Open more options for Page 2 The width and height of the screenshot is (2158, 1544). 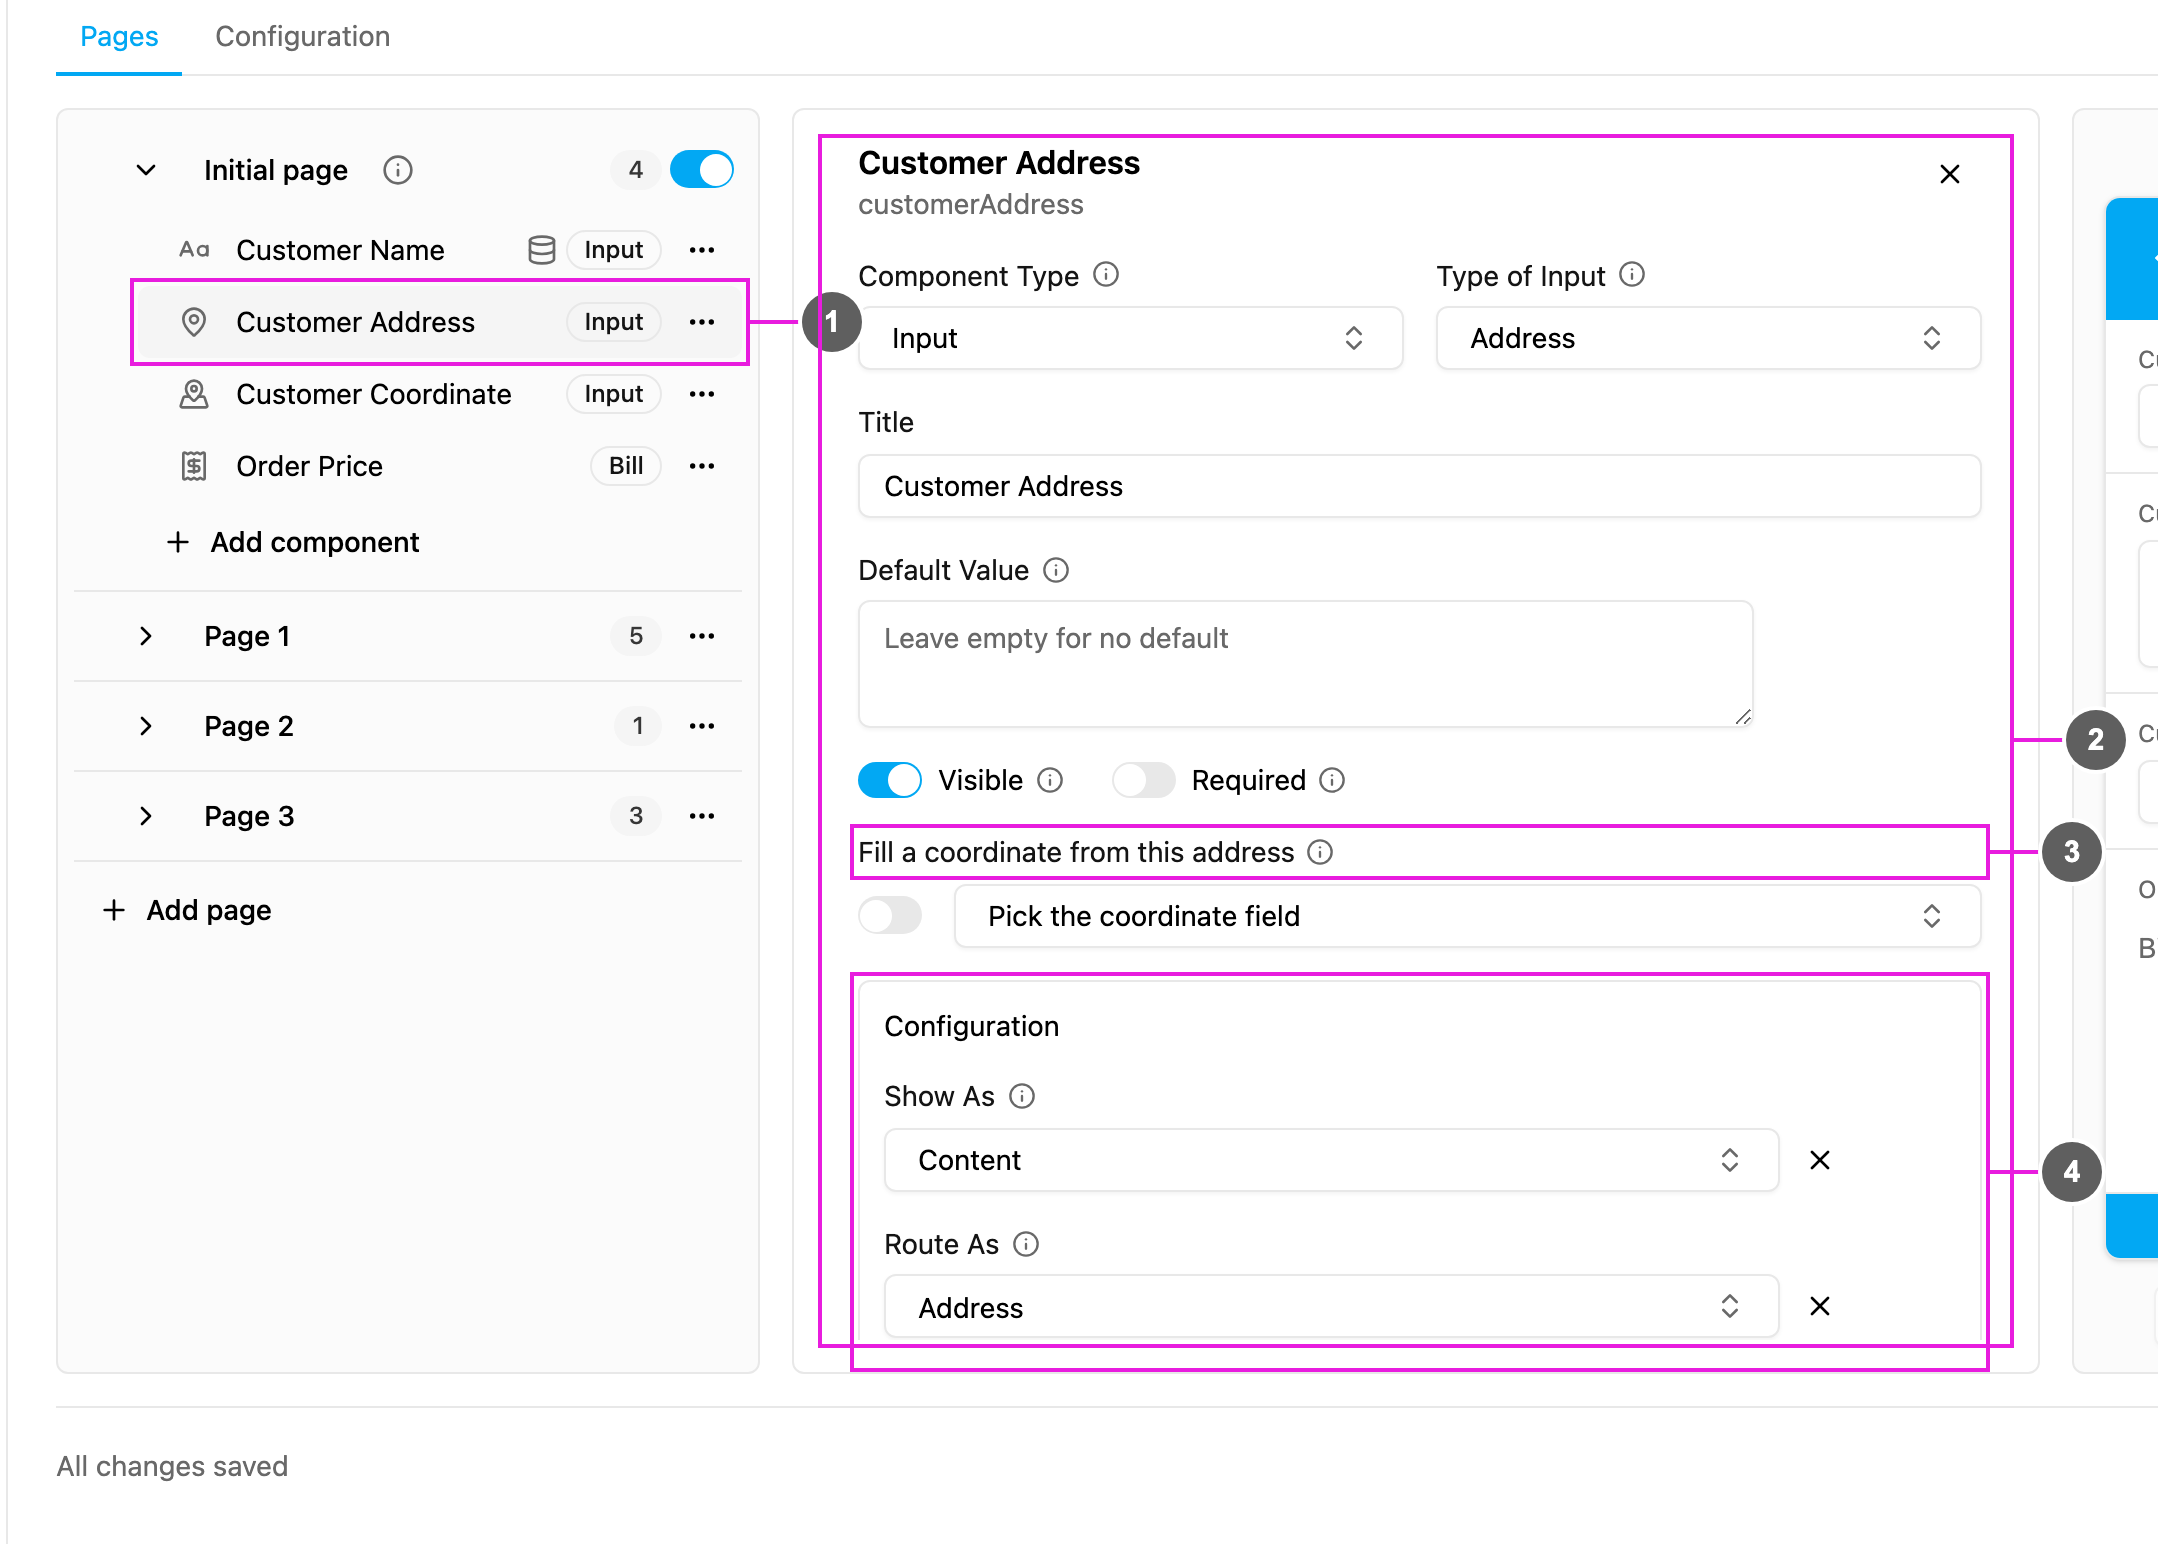[x=702, y=726]
